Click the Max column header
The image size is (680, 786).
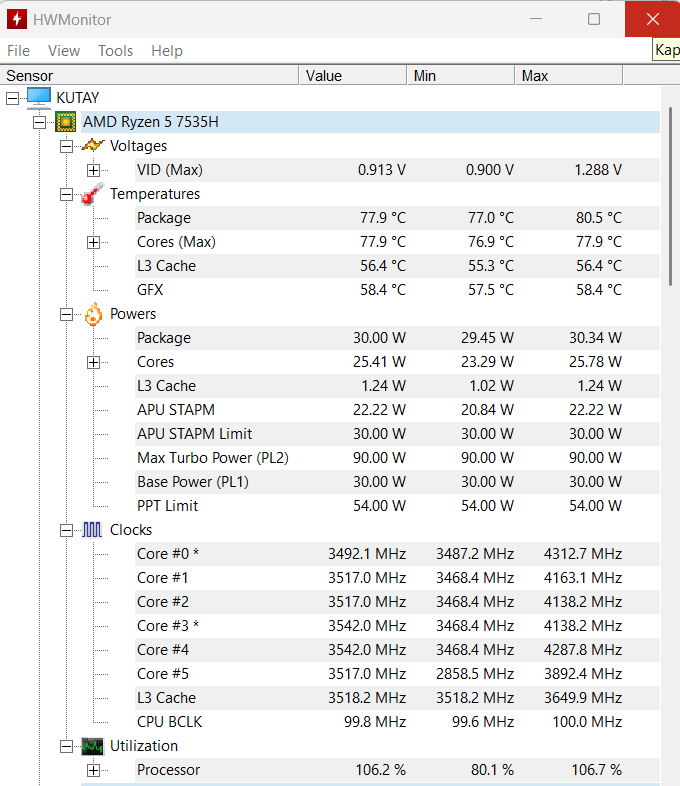pos(569,76)
